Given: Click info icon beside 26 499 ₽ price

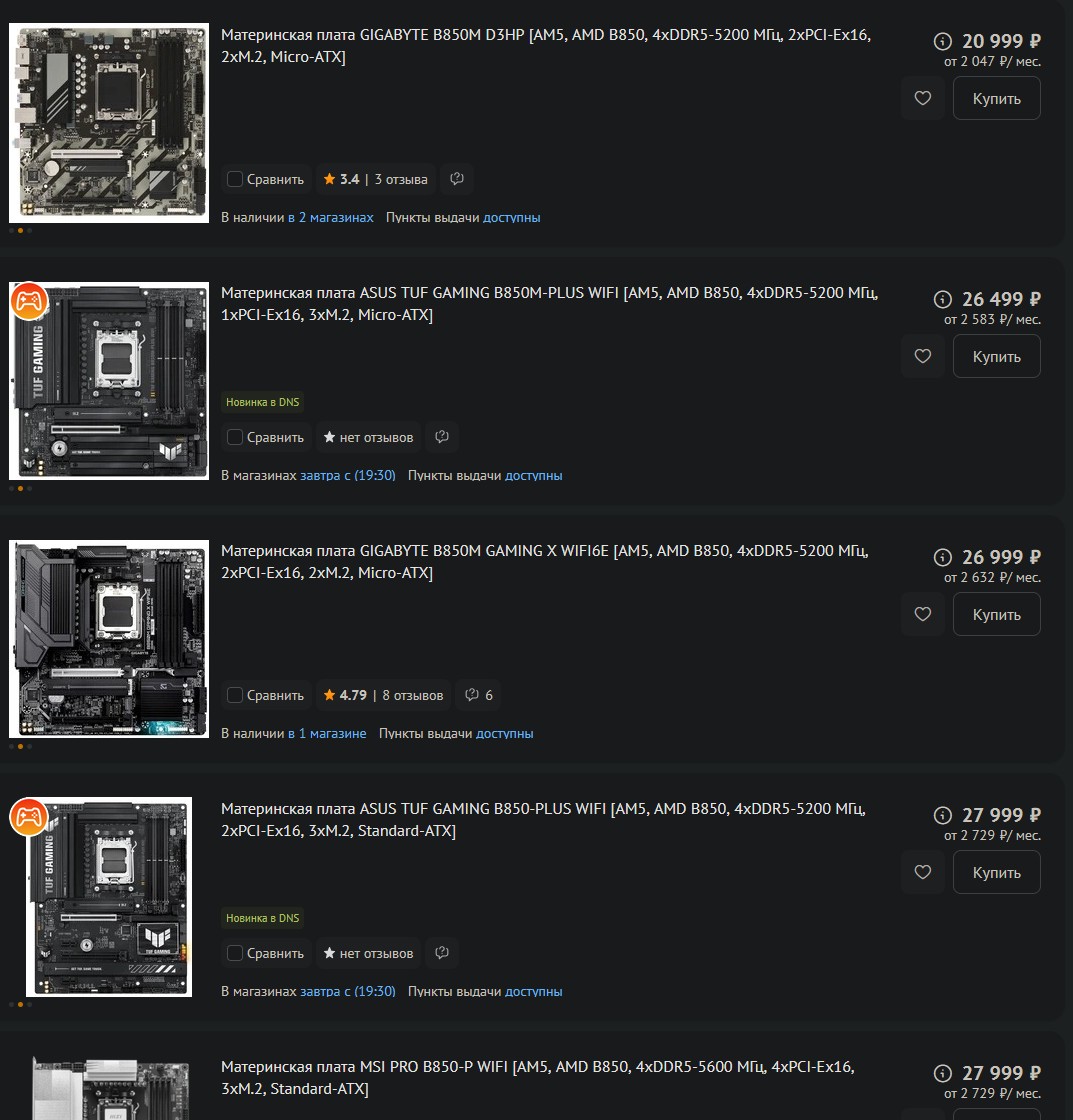Looking at the screenshot, I should point(942,299).
